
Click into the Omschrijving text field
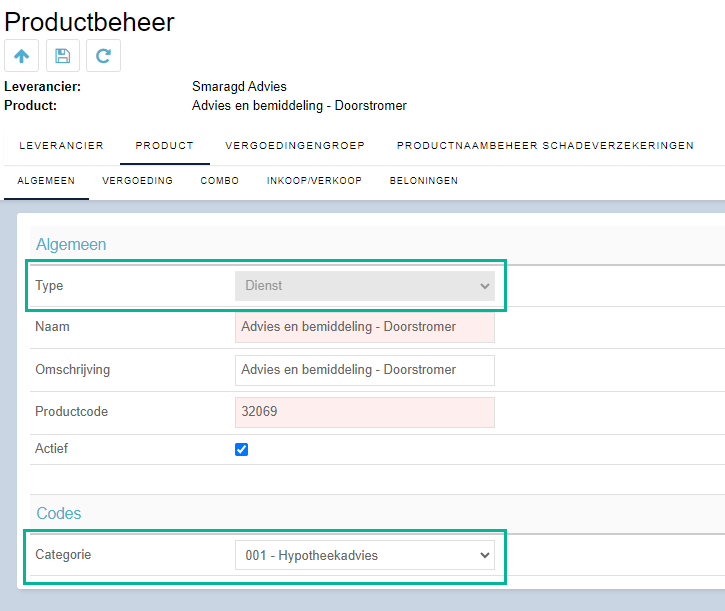[x=365, y=370]
